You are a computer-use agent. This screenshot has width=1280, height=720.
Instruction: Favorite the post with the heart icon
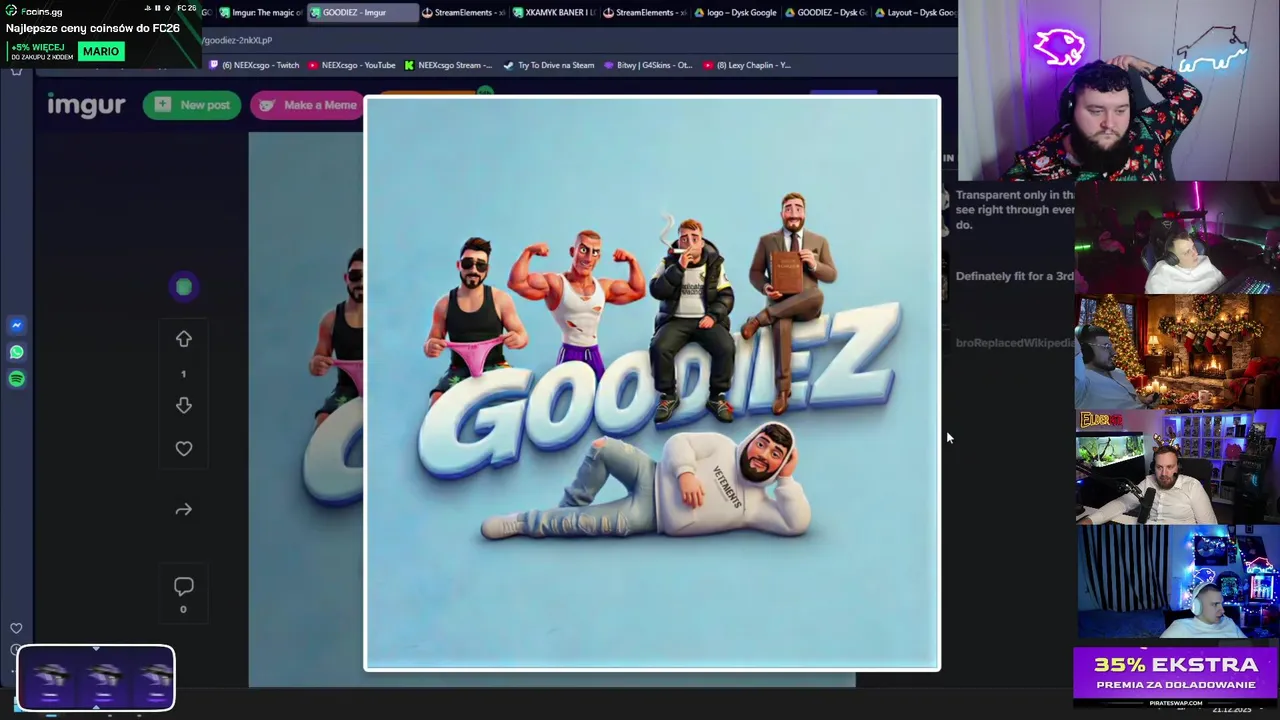pyautogui.click(x=184, y=449)
